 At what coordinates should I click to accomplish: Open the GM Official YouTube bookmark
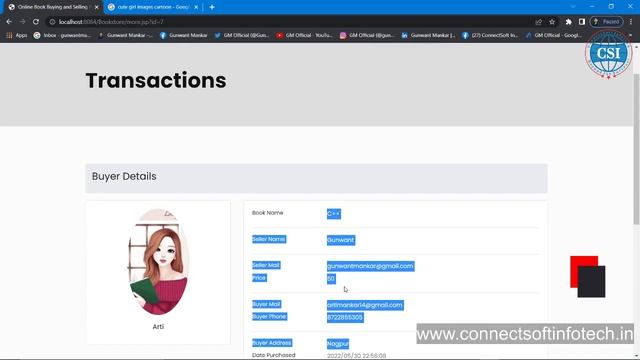[x=304, y=36]
